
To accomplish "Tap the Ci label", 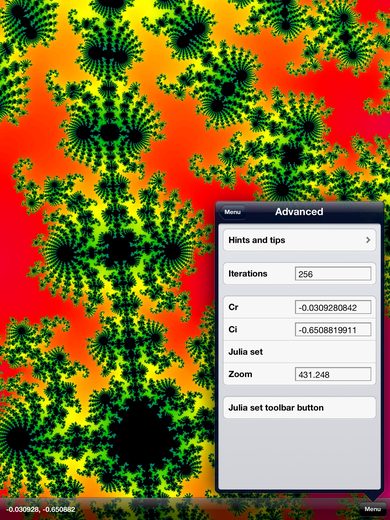I will pyautogui.click(x=233, y=329).
